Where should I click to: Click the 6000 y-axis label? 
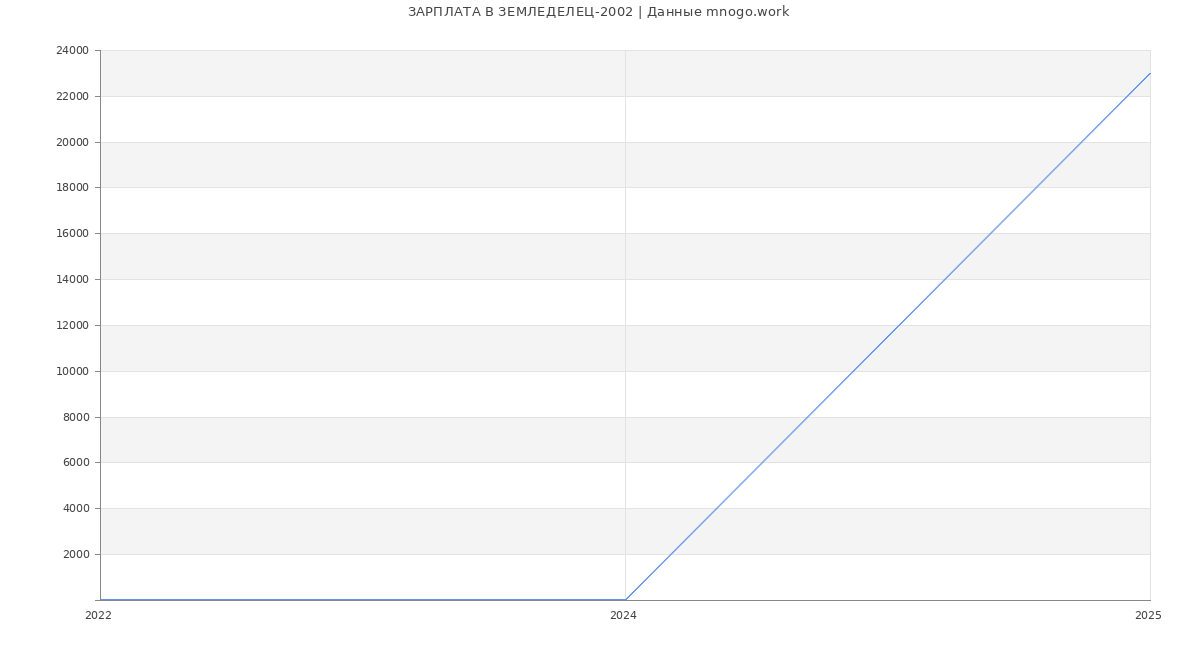pos(75,463)
